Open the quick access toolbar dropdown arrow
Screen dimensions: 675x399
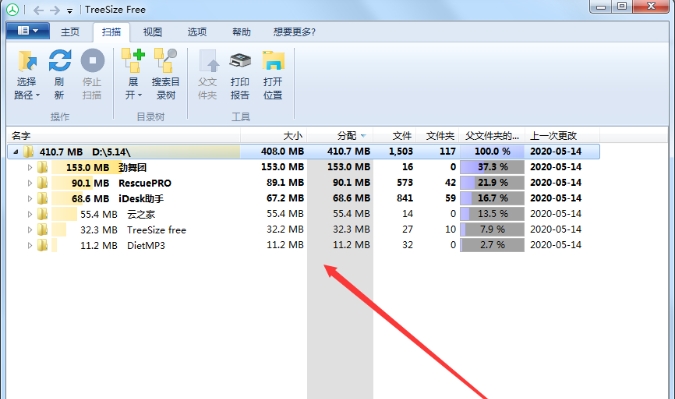coord(70,11)
